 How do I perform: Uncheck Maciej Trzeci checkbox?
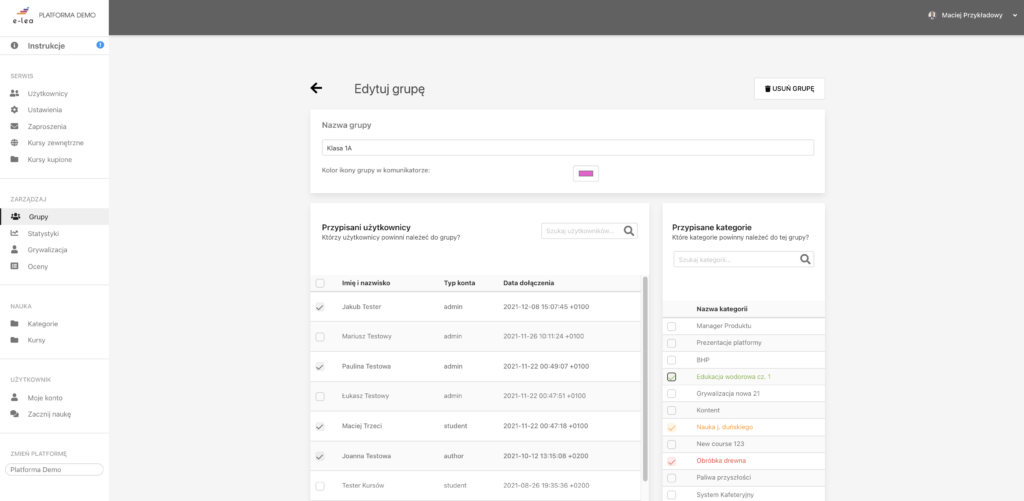(320, 427)
